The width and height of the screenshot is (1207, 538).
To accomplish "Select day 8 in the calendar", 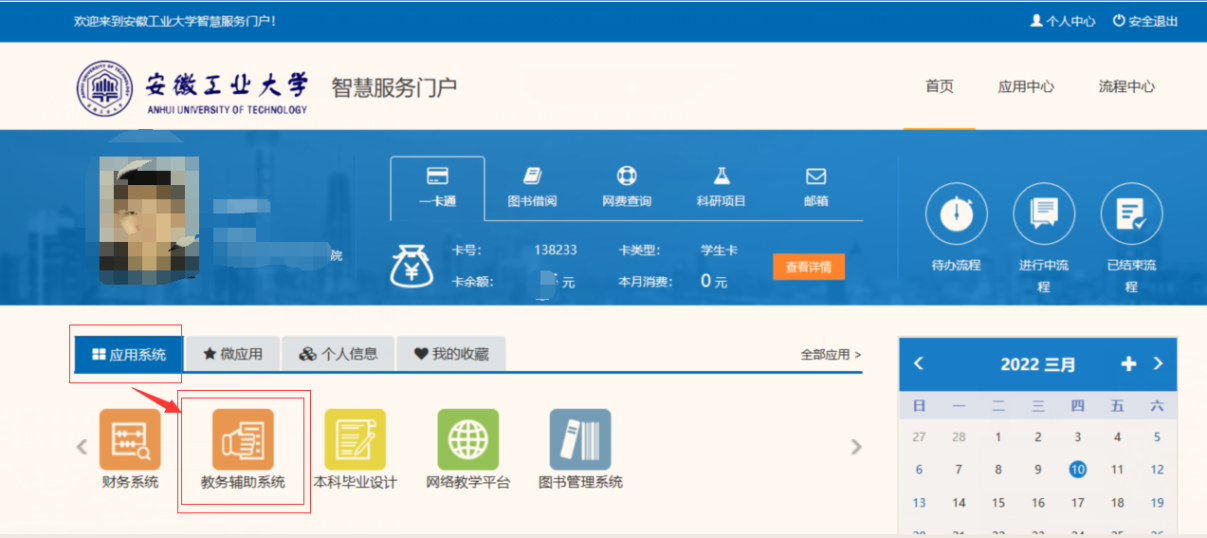I will [x=998, y=469].
